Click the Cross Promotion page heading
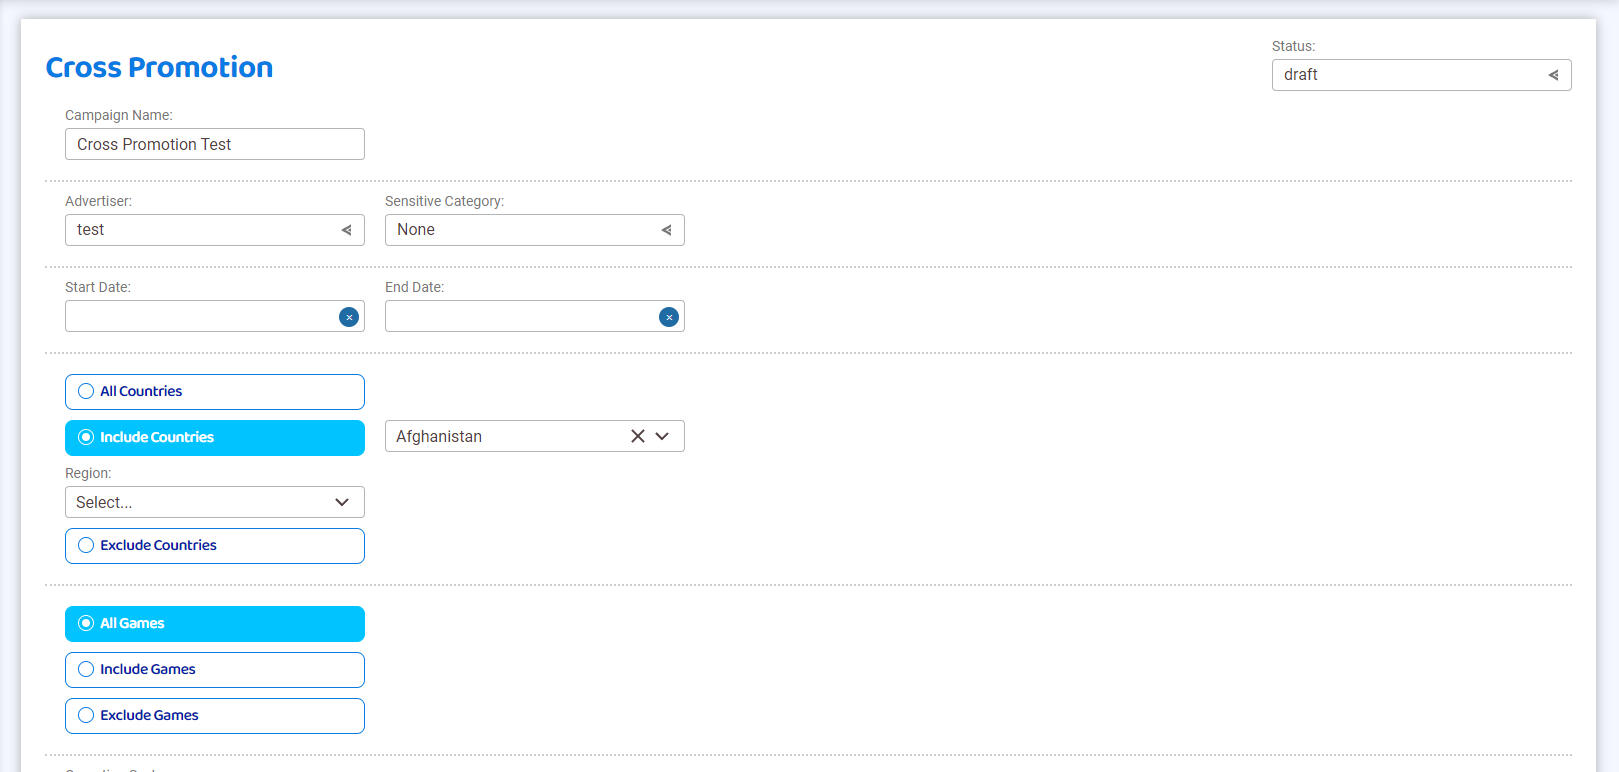 tap(159, 67)
